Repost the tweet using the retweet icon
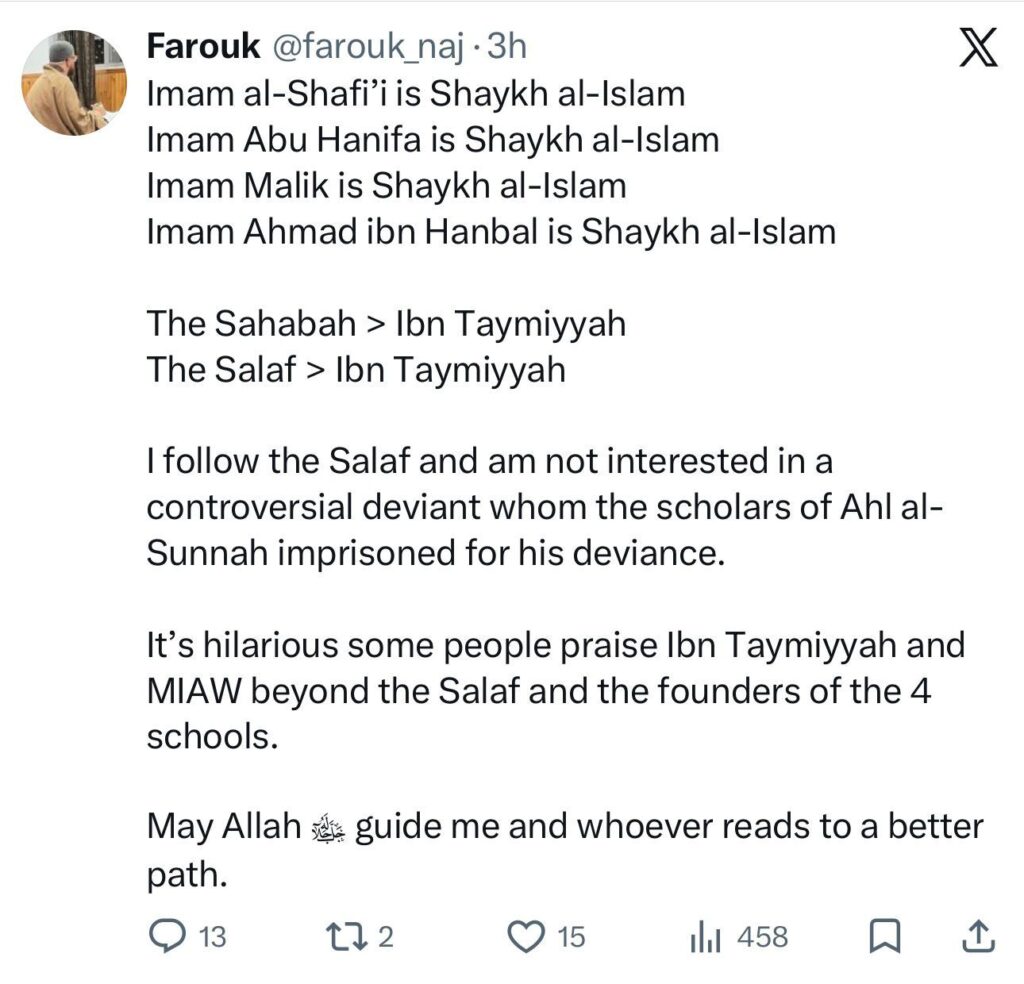Image resolution: width=1024 pixels, height=984 pixels. (x=348, y=936)
